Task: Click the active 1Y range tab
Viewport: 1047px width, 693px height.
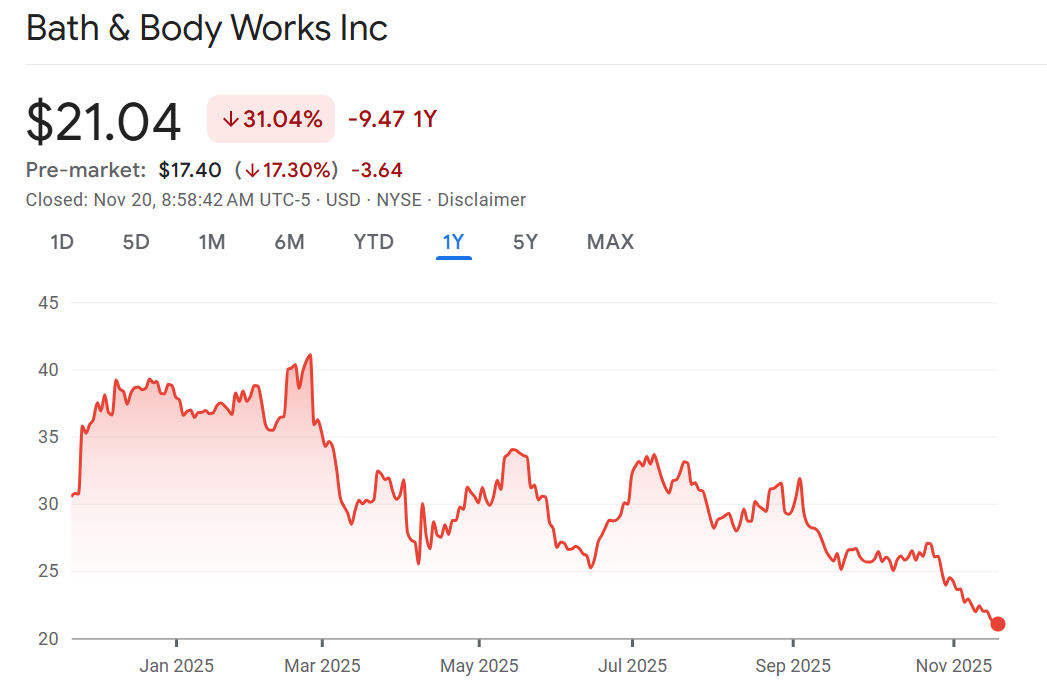Action: [x=453, y=242]
